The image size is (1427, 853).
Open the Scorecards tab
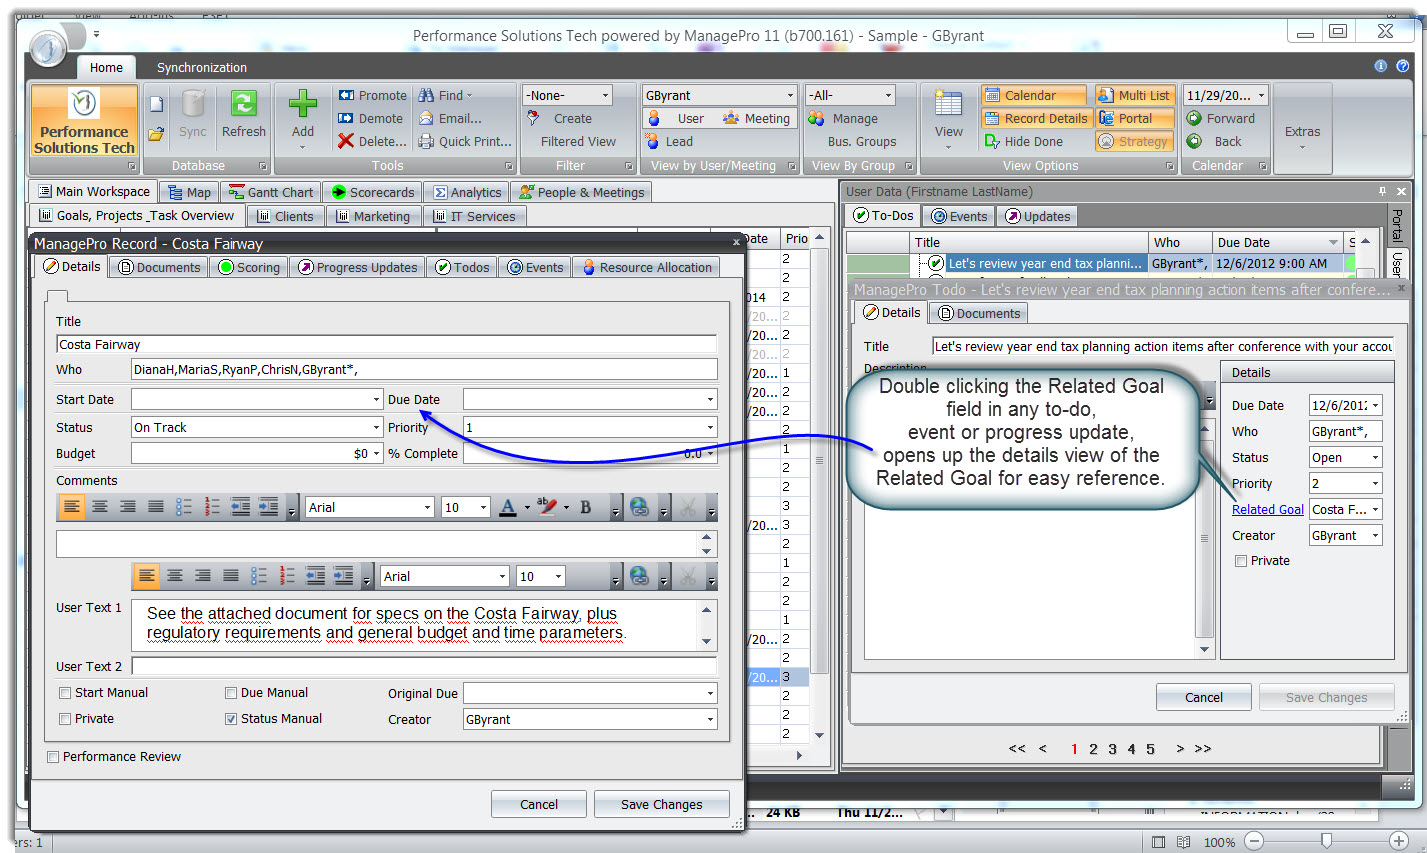(x=372, y=192)
